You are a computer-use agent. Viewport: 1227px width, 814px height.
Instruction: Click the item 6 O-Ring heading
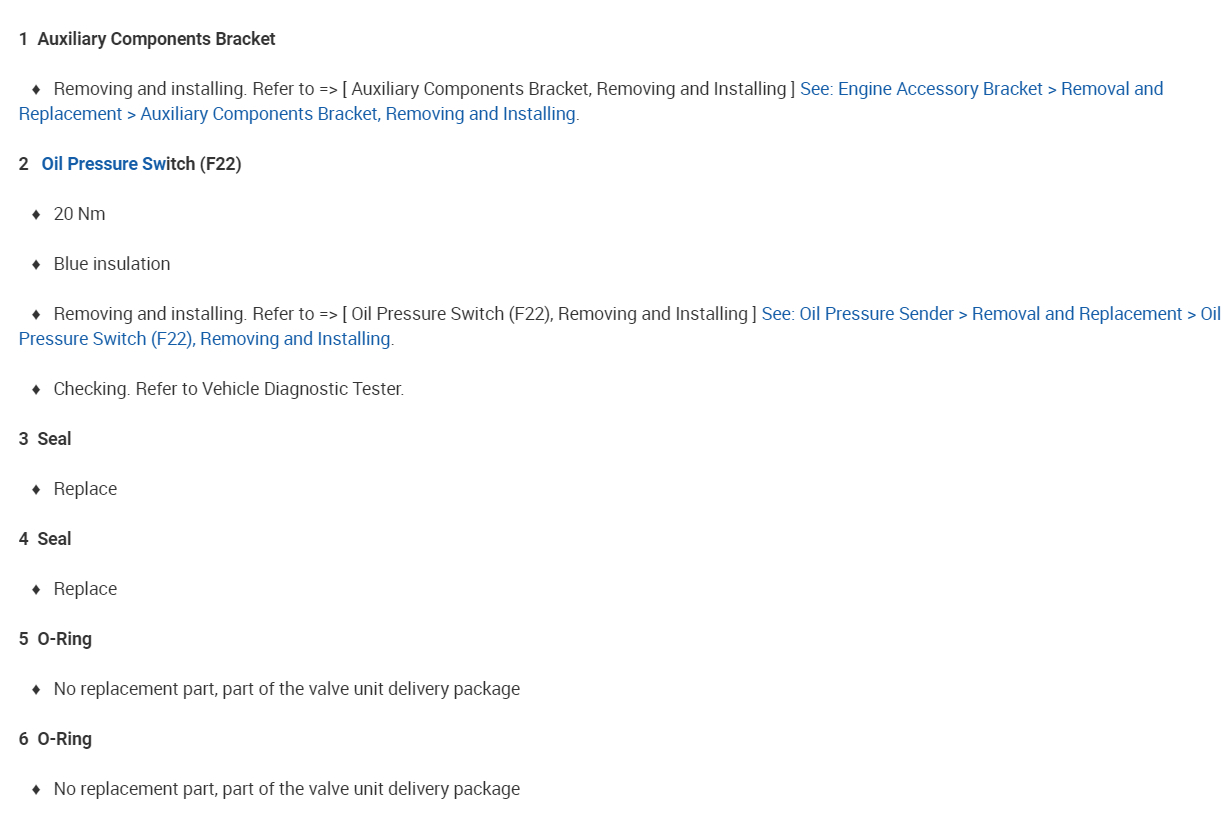click(64, 739)
